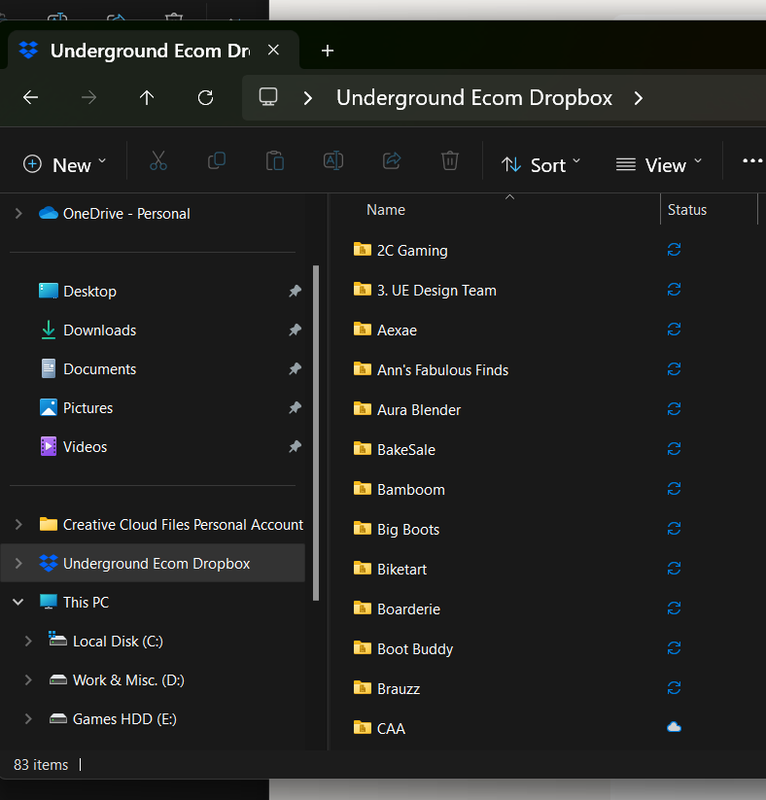Screen dimensions: 766x800
Task: Expand the This PC tree node
Action: [18, 602]
